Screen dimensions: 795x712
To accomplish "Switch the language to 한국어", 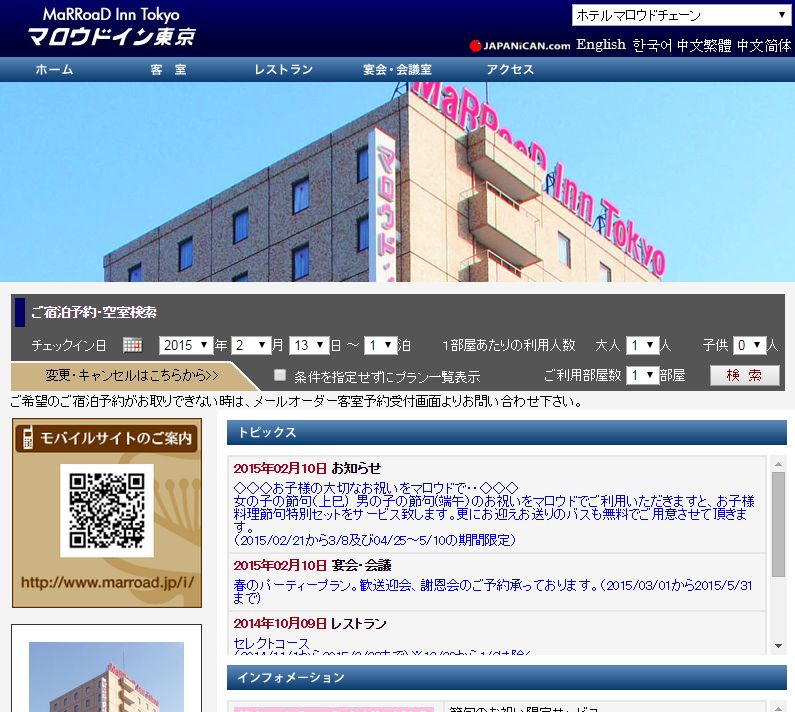I will [652, 45].
